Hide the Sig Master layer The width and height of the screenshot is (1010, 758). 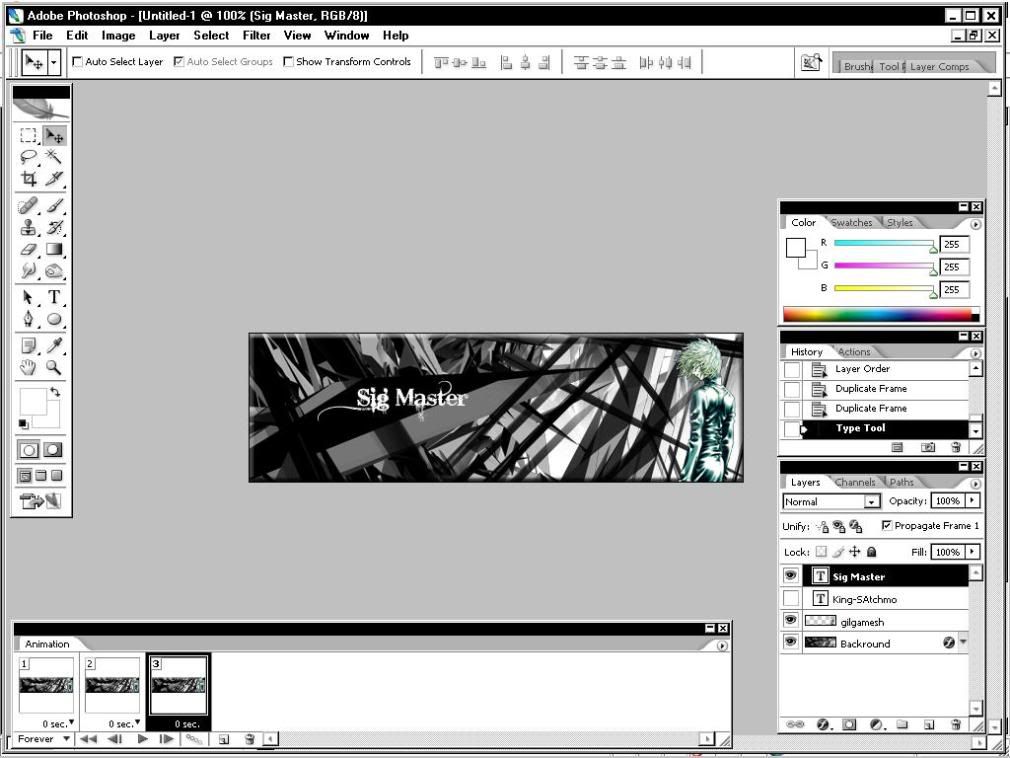coord(790,576)
